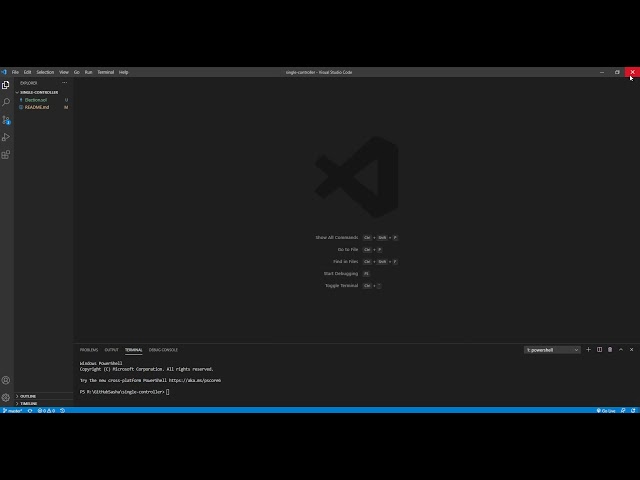Open the Selection menu
The height and width of the screenshot is (480, 640).
coord(45,72)
